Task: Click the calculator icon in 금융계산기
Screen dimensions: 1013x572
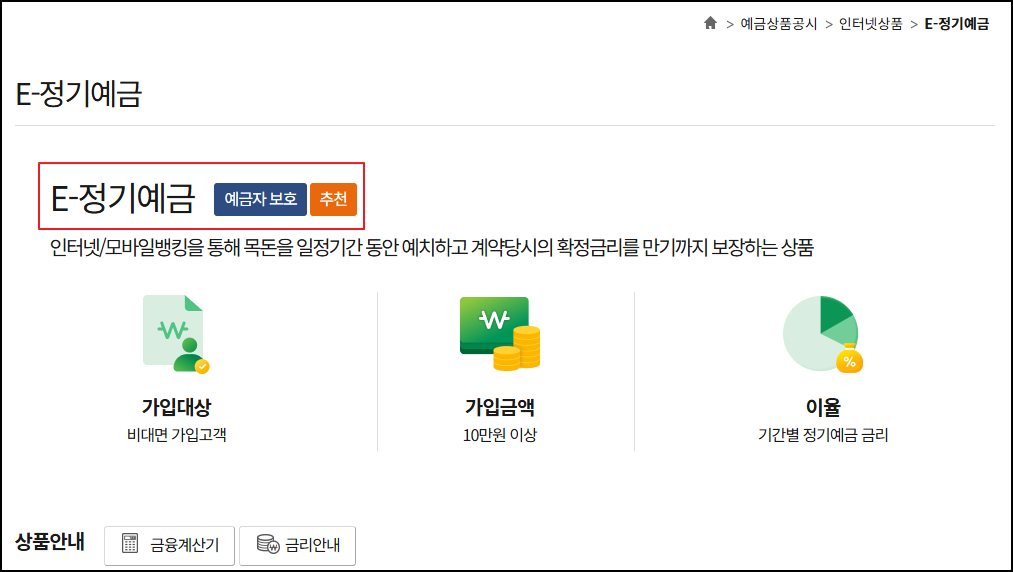Action: [130, 544]
